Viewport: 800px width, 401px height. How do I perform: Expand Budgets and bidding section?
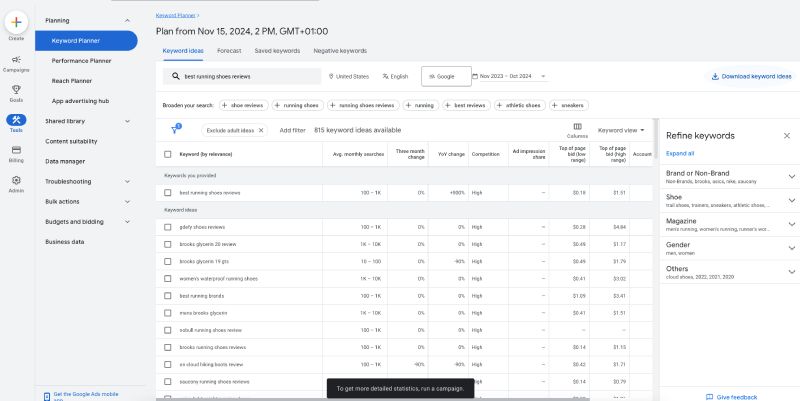(127, 221)
